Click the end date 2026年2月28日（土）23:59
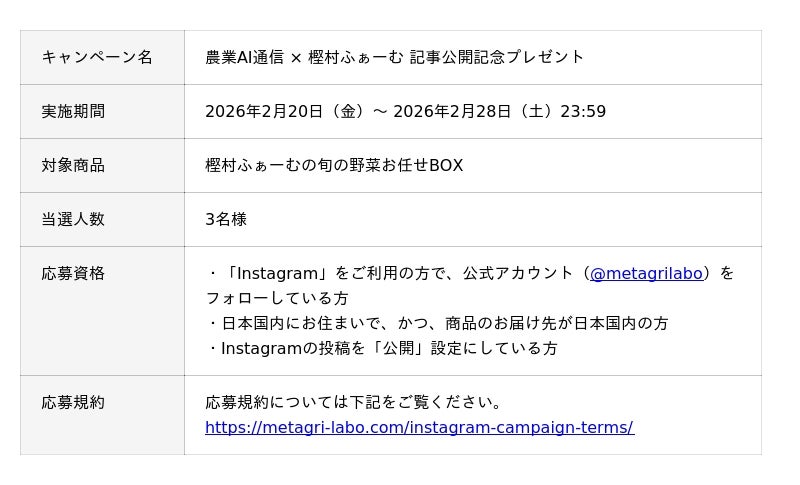The image size is (800, 485). 499,111
